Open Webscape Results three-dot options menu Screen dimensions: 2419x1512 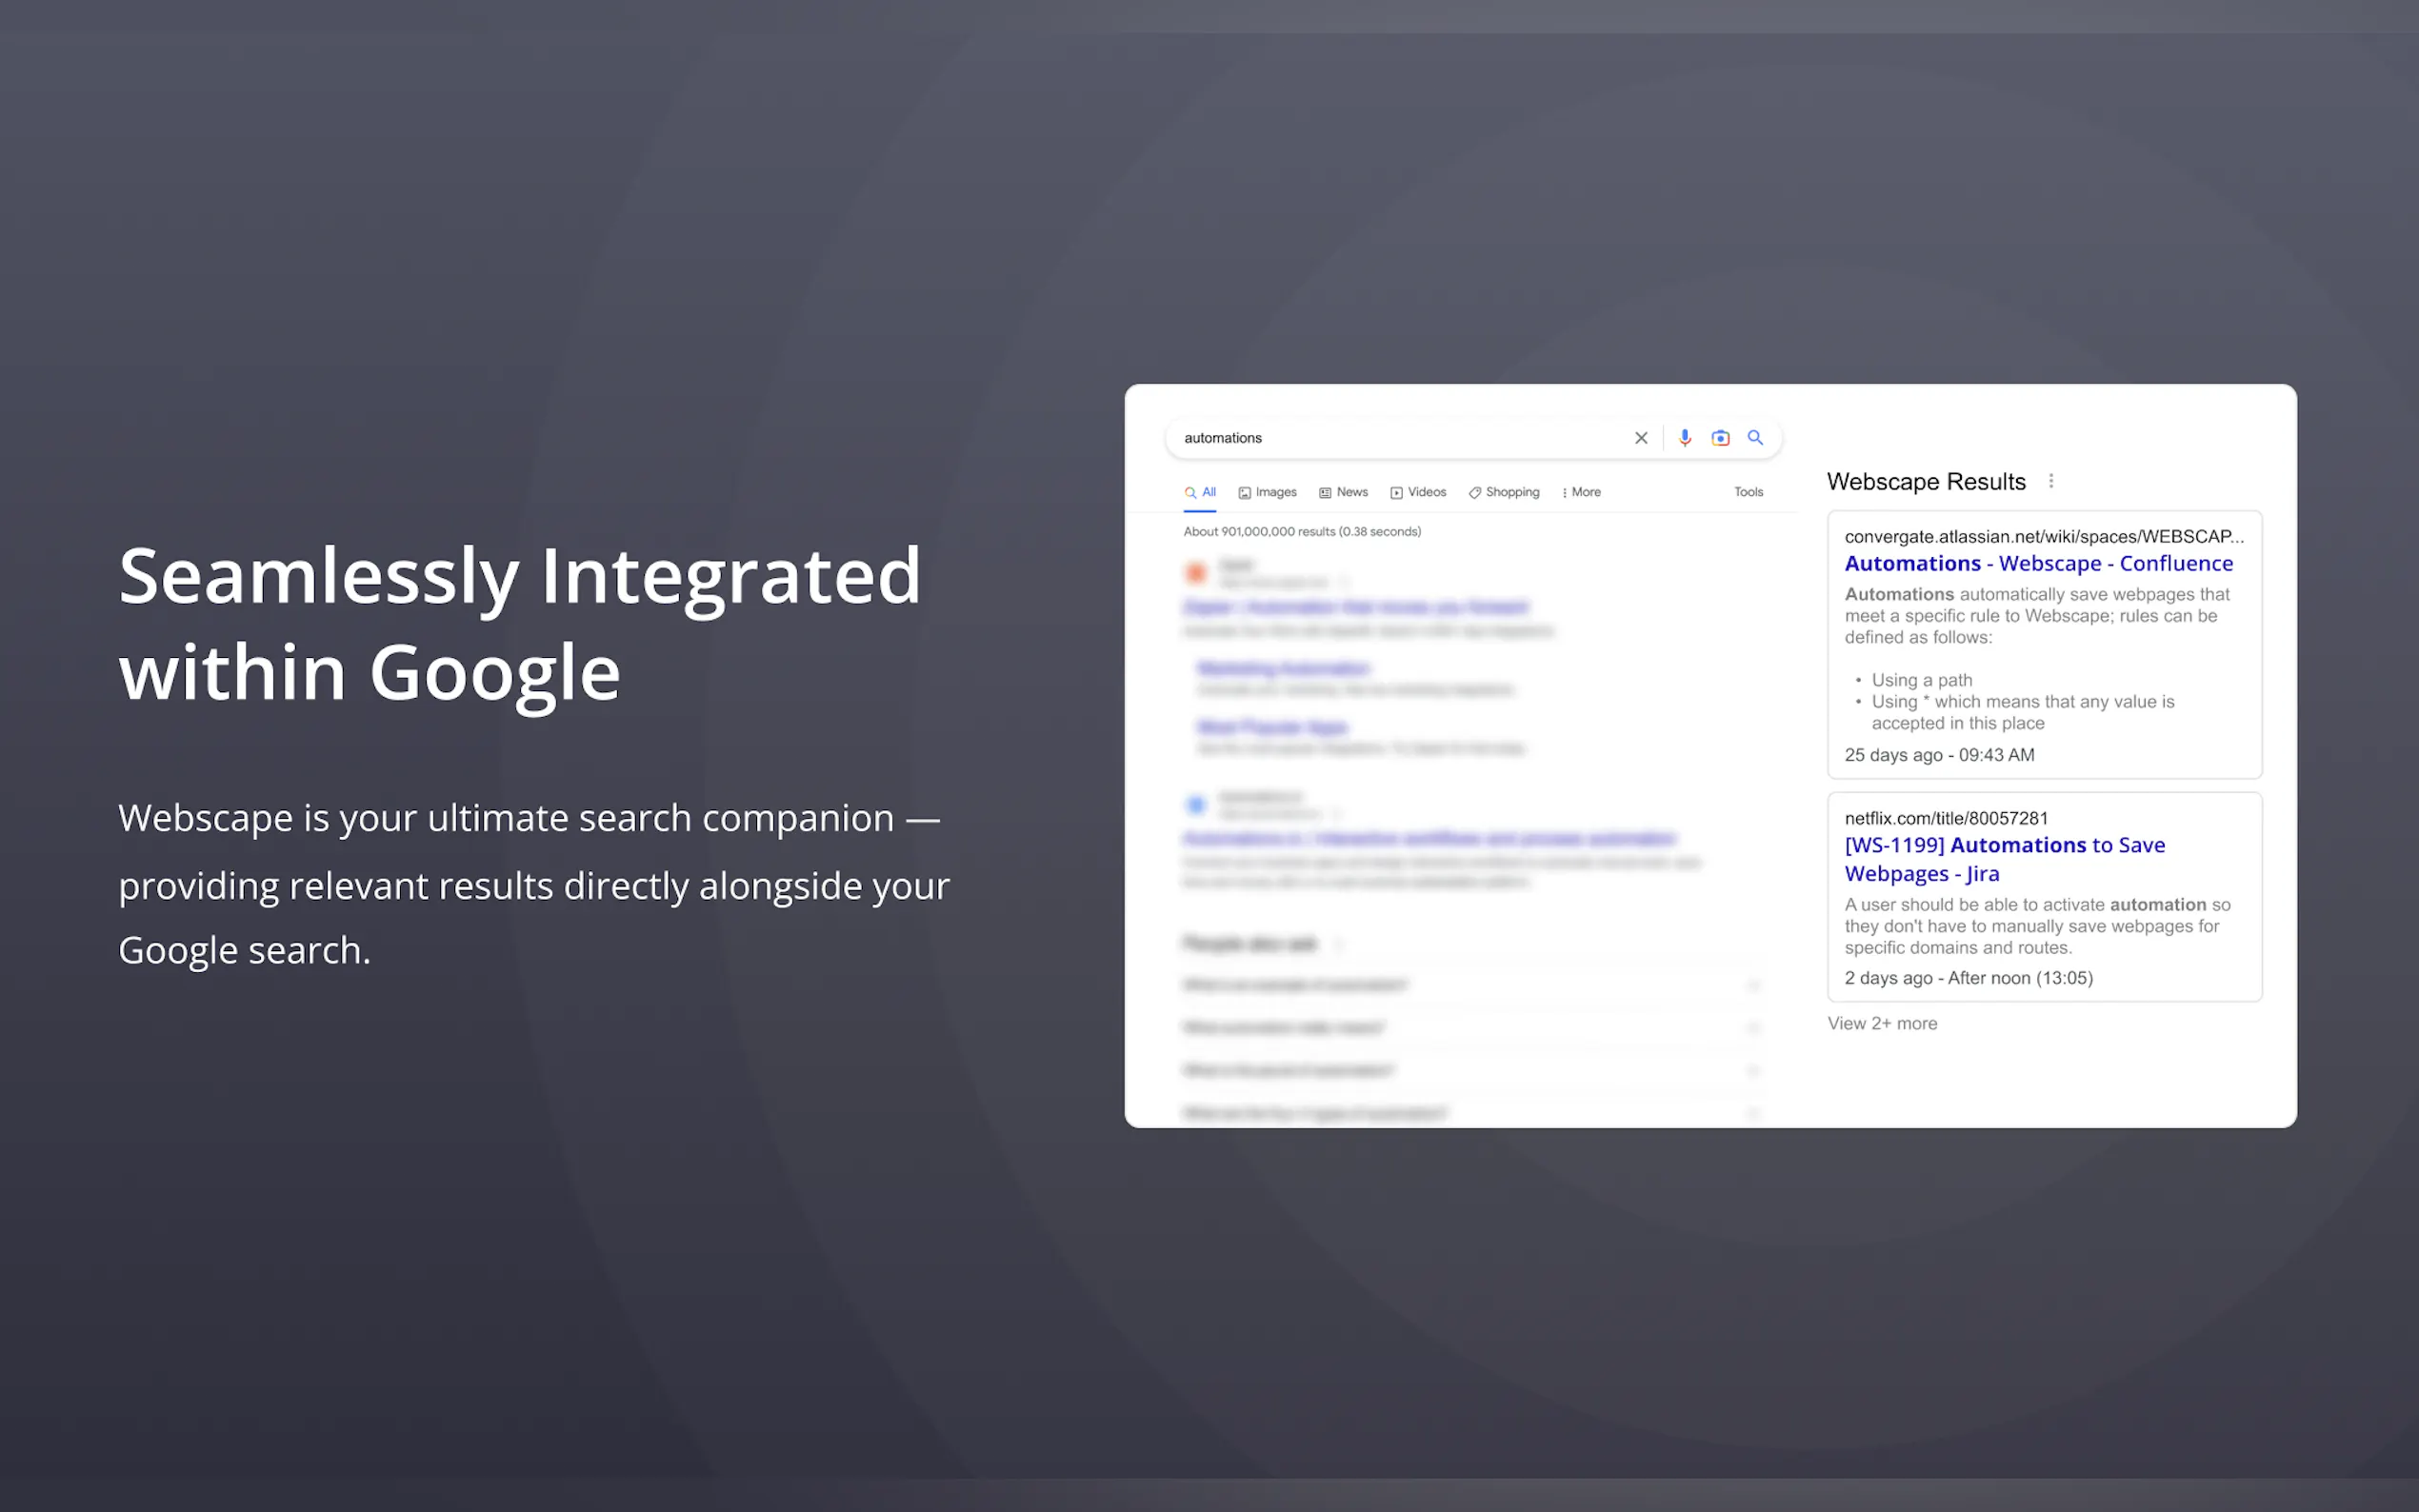click(2051, 481)
